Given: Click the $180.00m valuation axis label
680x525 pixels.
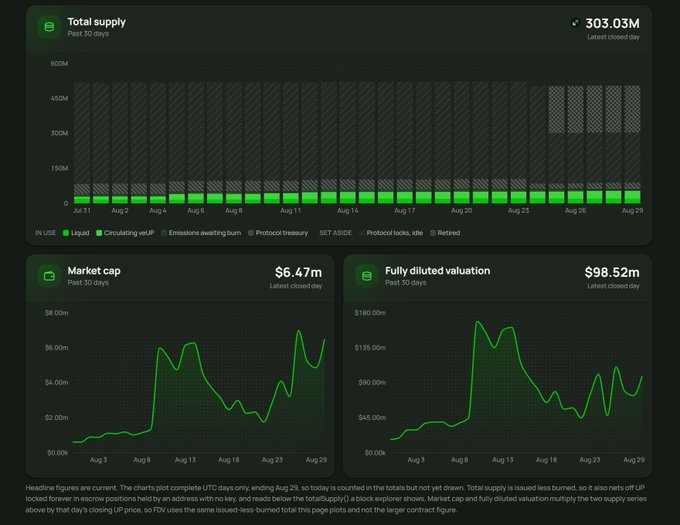Looking at the screenshot, I should 370,313.
